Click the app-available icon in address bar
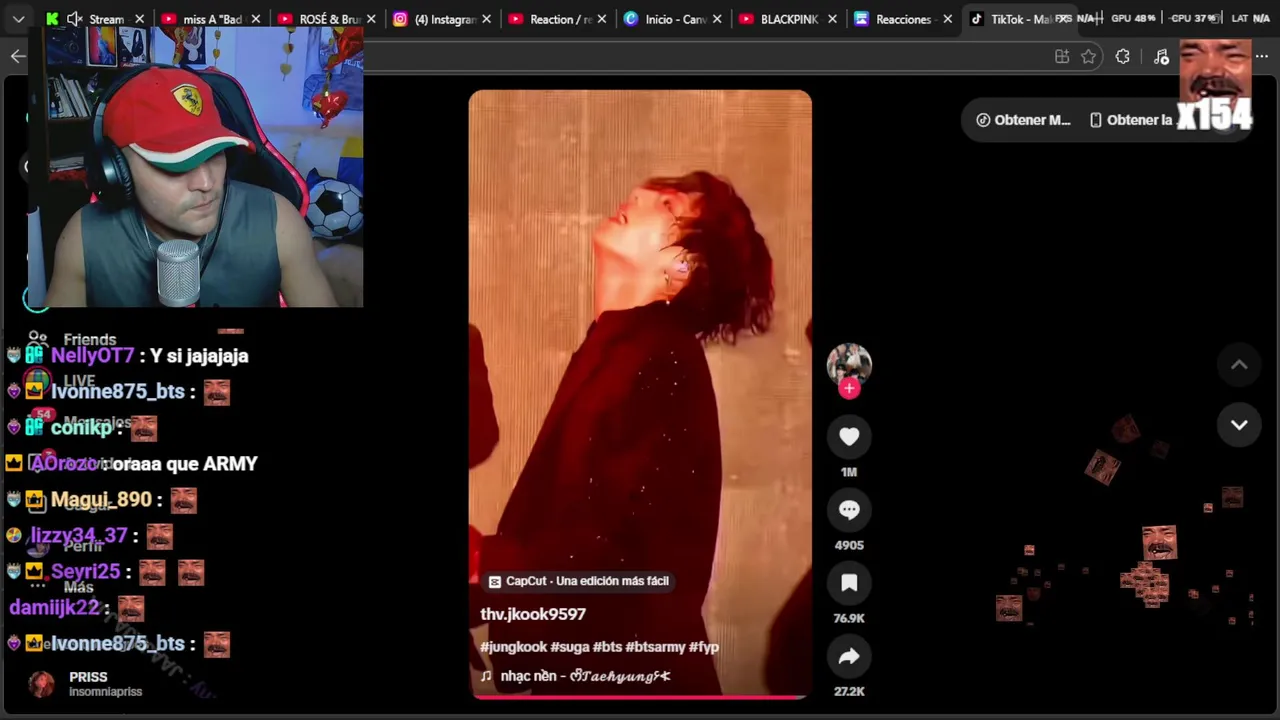1280x720 pixels. [1062, 57]
